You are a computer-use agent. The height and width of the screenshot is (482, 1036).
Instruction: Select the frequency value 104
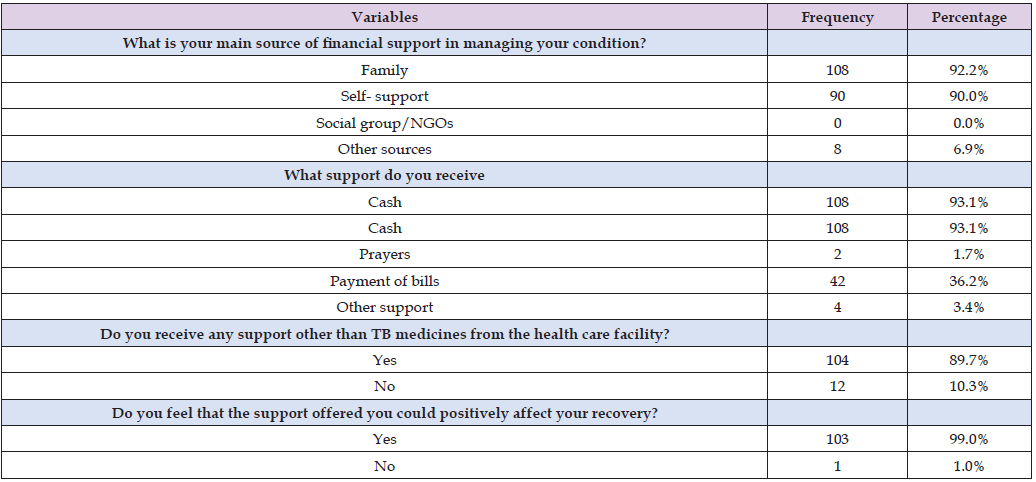[x=837, y=360]
